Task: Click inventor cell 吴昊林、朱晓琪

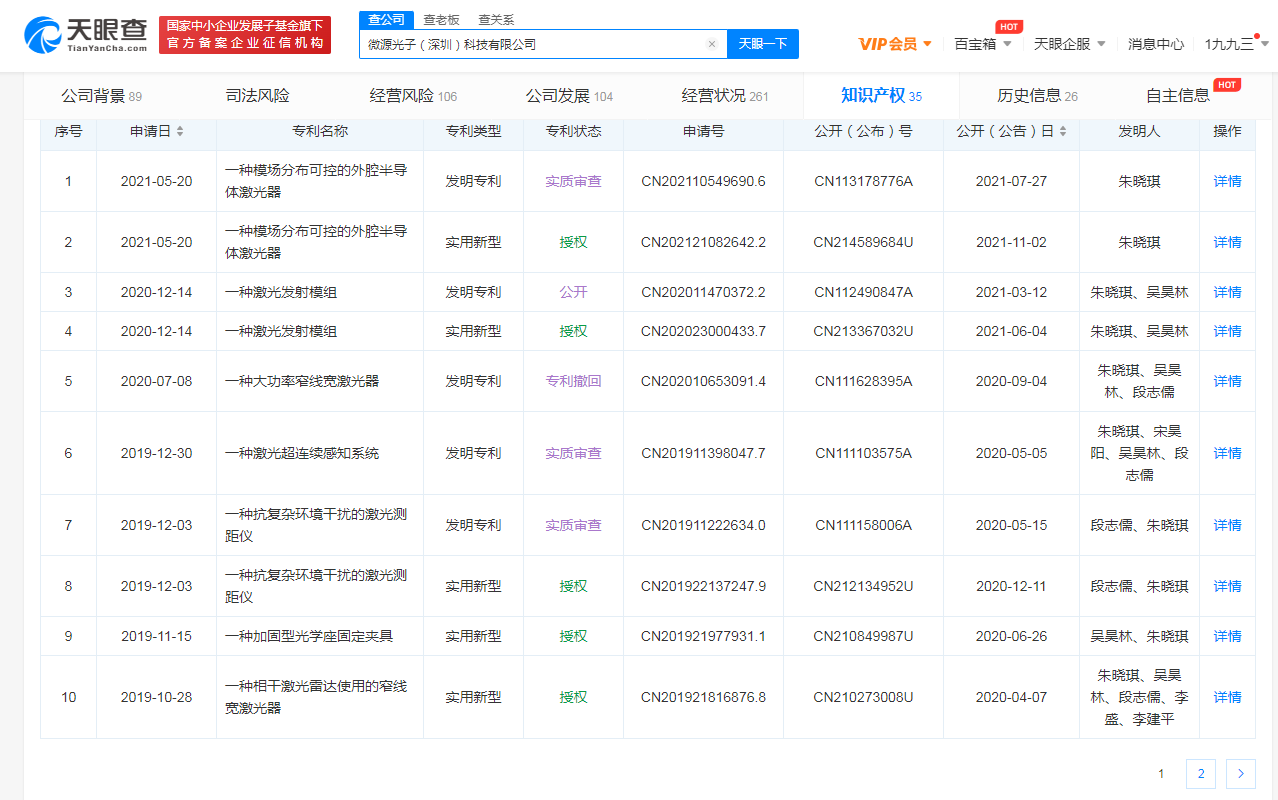Action: point(1139,636)
